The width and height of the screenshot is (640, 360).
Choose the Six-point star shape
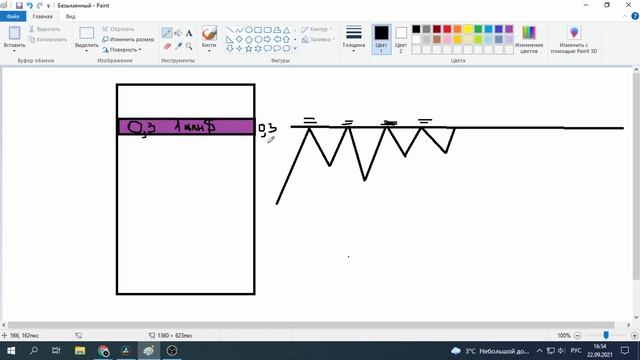point(258,49)
